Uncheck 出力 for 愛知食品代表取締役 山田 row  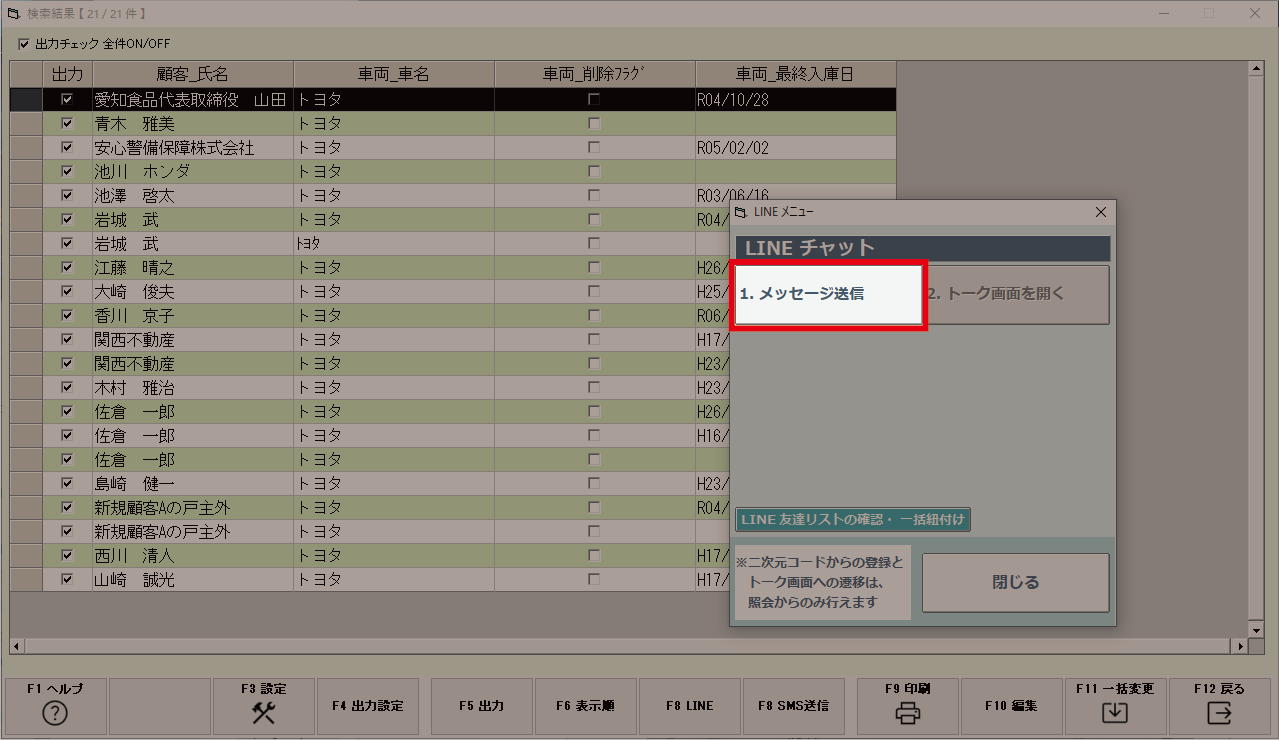coord(67,100)
